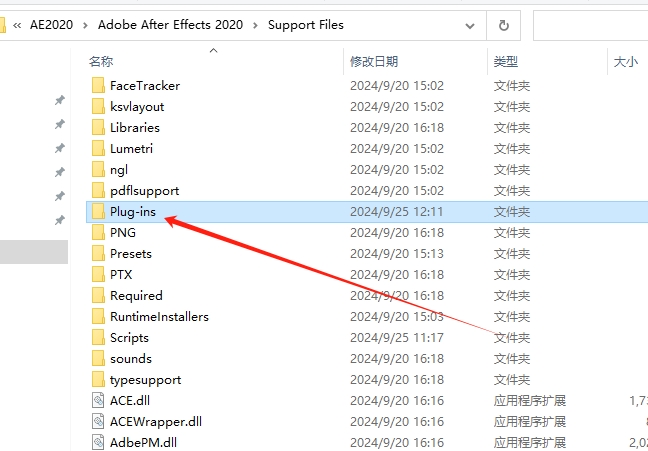The height and width of the screenshot is (451, 648).
Task: Click the AdbePM.dll file icon
Action: 98,443
